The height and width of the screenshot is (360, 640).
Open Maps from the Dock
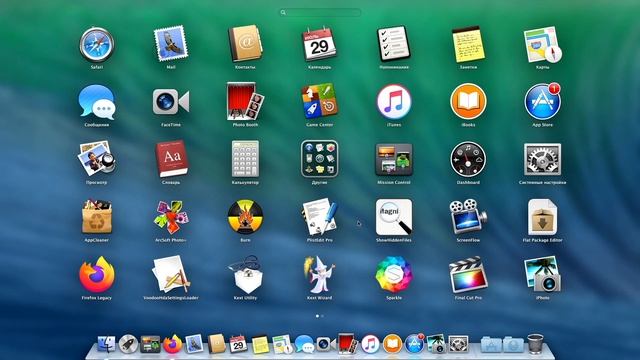point(282,344)
